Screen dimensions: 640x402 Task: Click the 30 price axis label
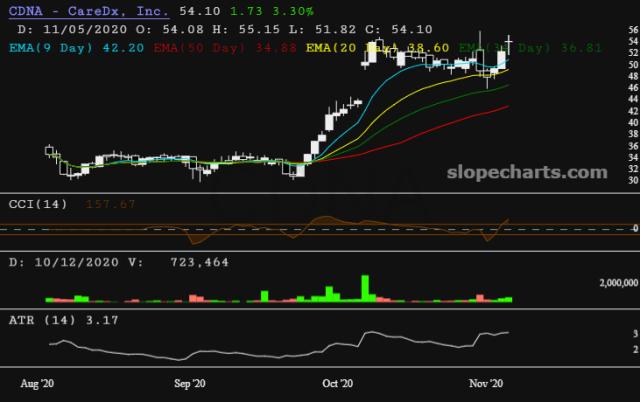pyautogui.click(x=633, y=180)
